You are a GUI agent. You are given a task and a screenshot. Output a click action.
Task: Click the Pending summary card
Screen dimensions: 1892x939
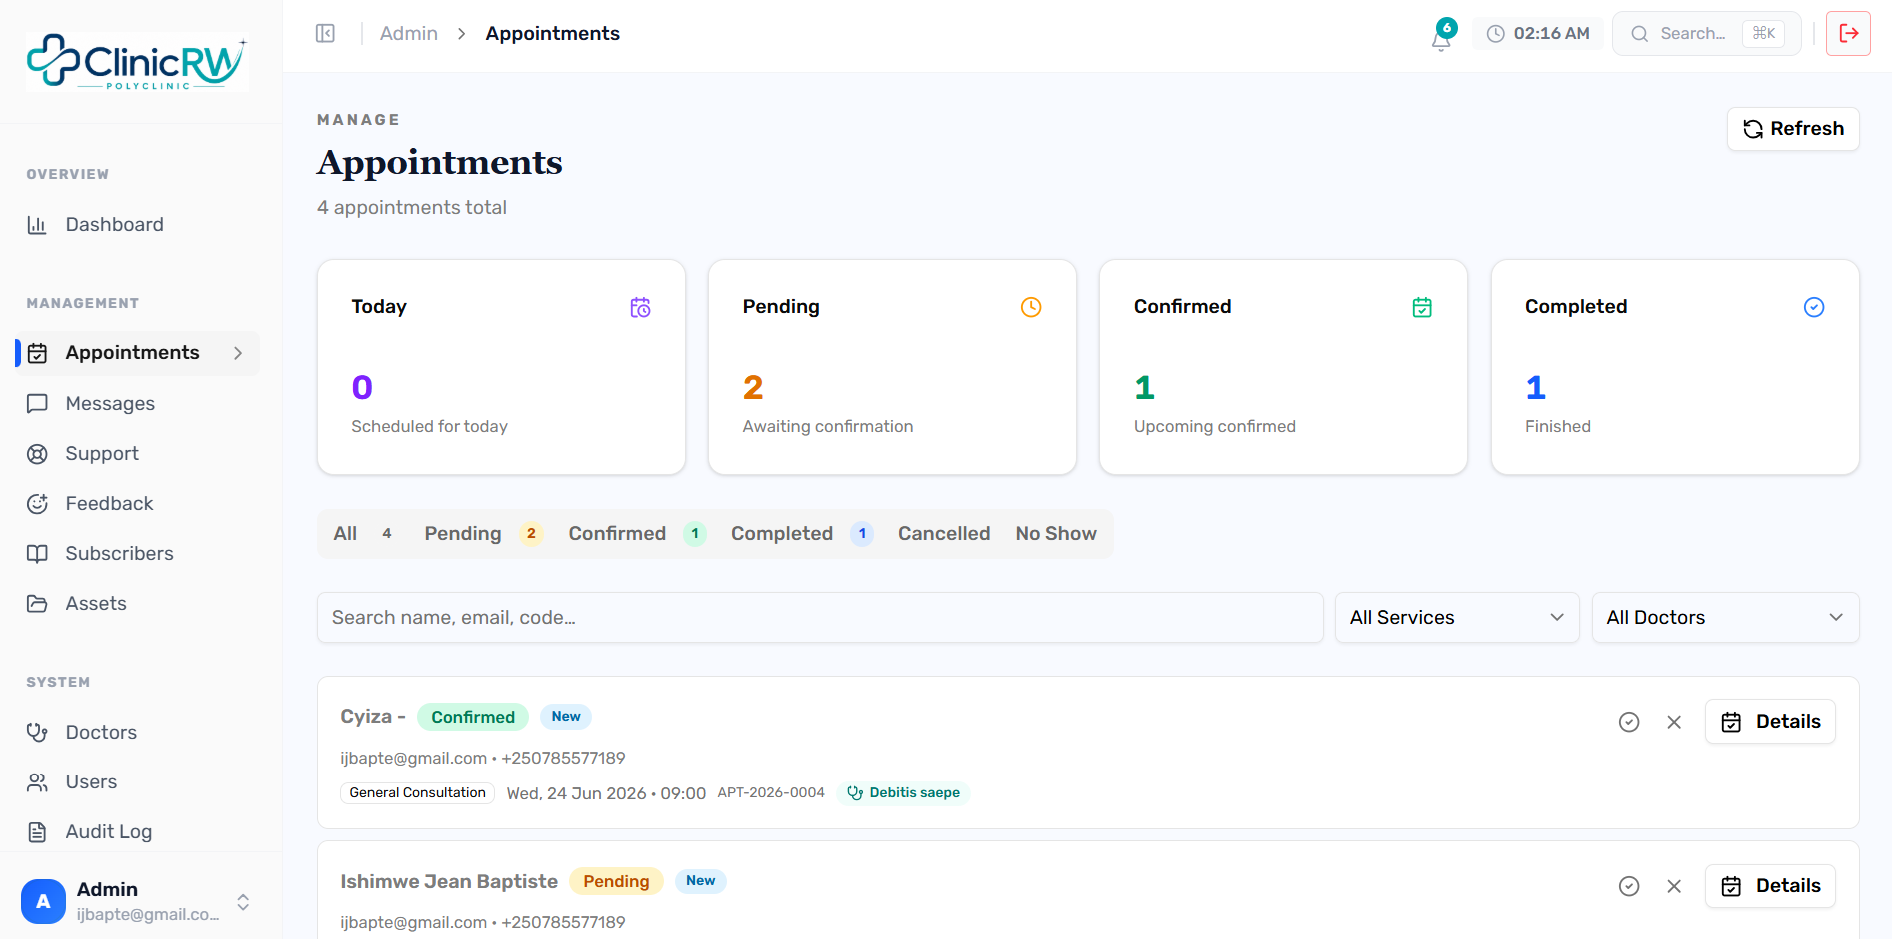[892, 367]
